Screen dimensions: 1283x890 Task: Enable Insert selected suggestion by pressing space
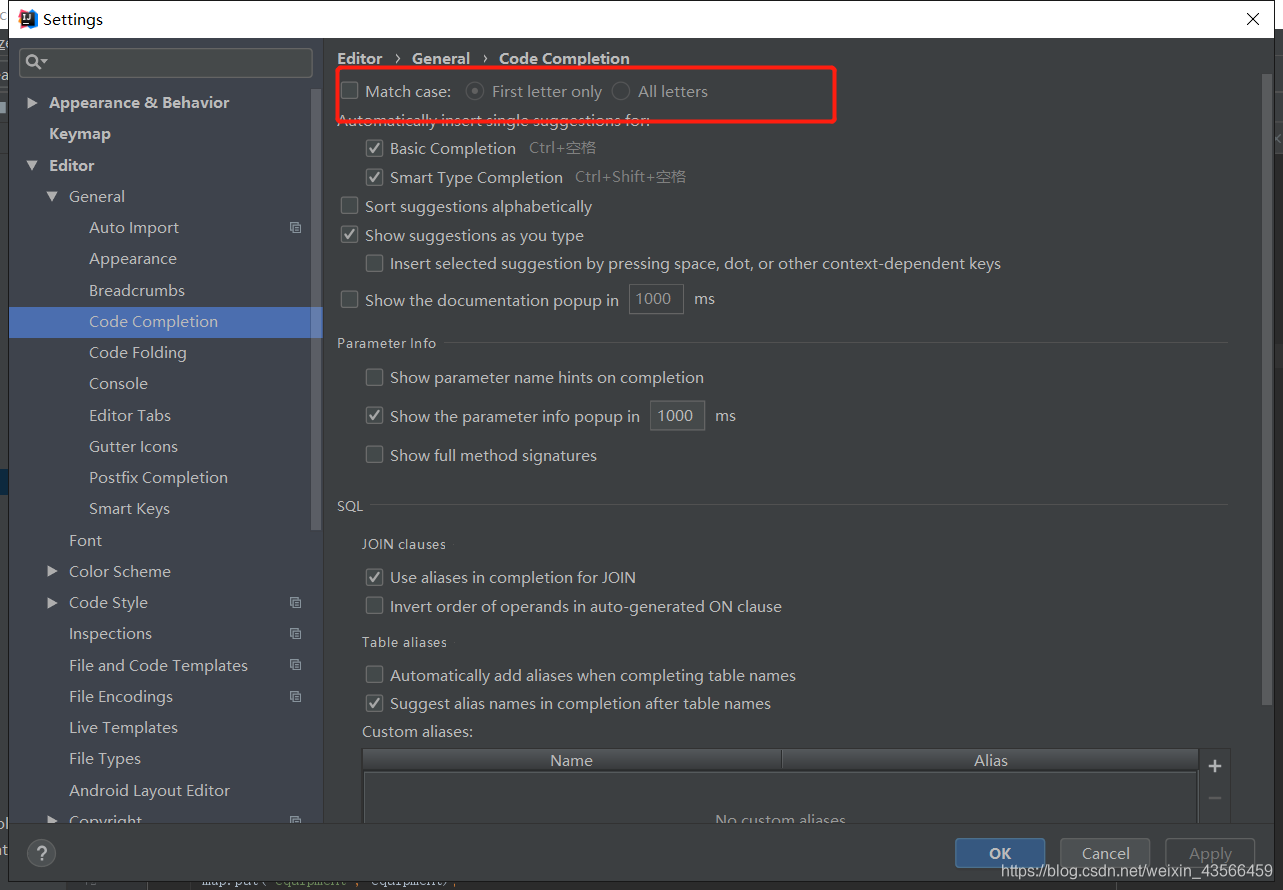tap(374, 264)
